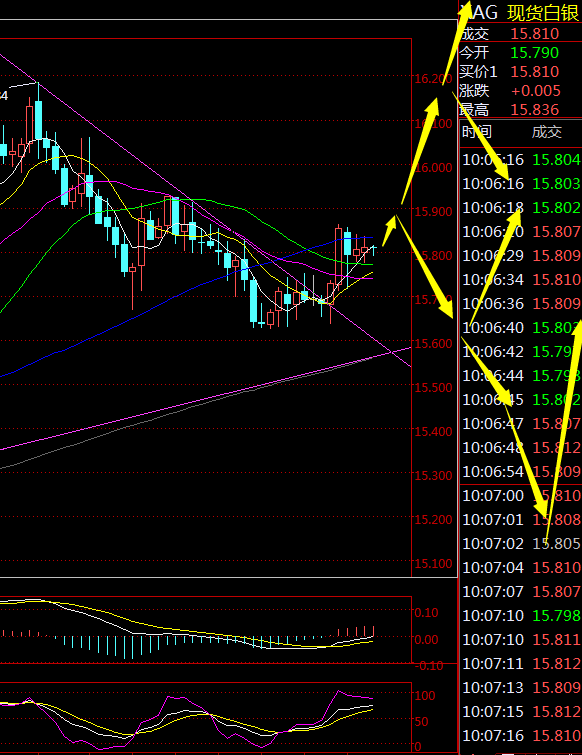Click the 16.200 price axis label
The height and width of the screenshot is (755, 582).
[x=433, y=79]
